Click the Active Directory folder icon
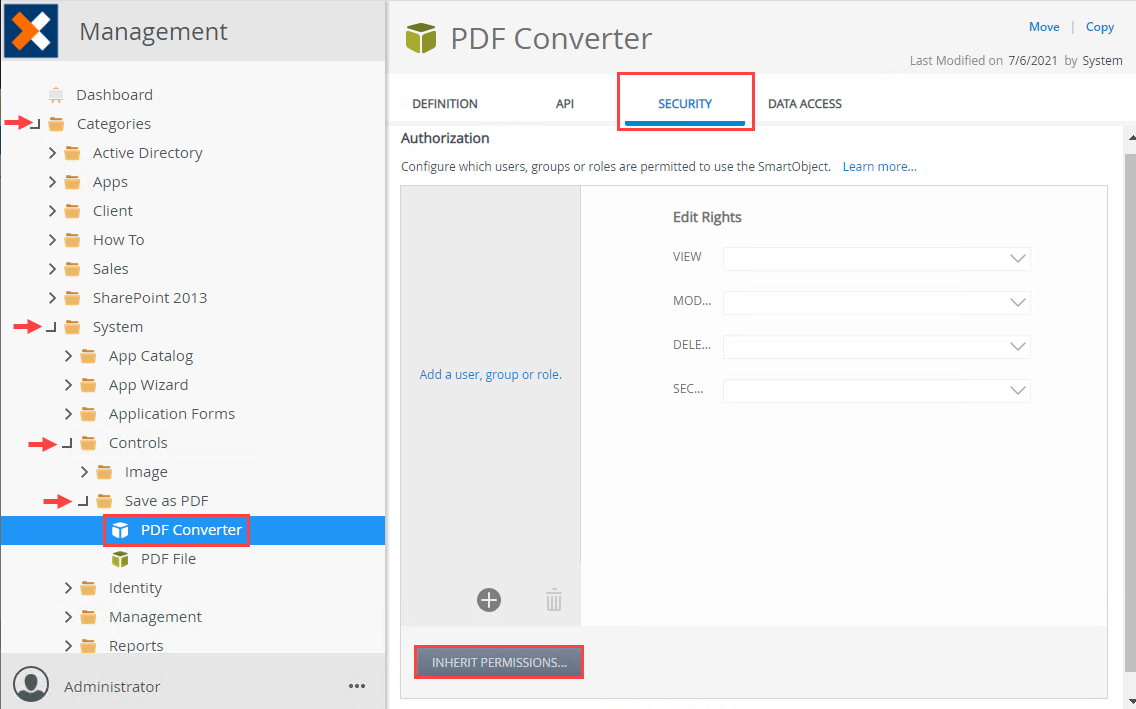Viewport: 1136px width, 709px height. tap(72, 153)
